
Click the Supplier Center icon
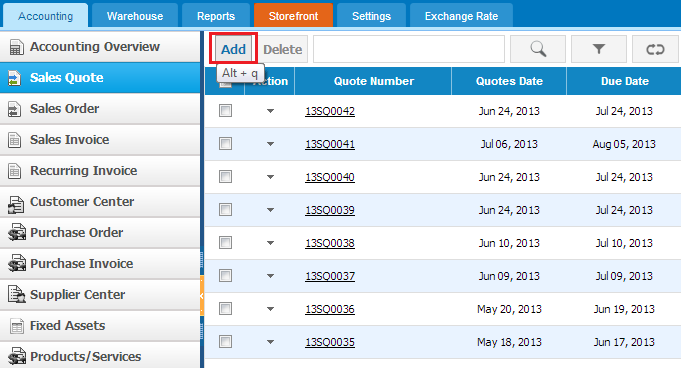click(17, 295)
